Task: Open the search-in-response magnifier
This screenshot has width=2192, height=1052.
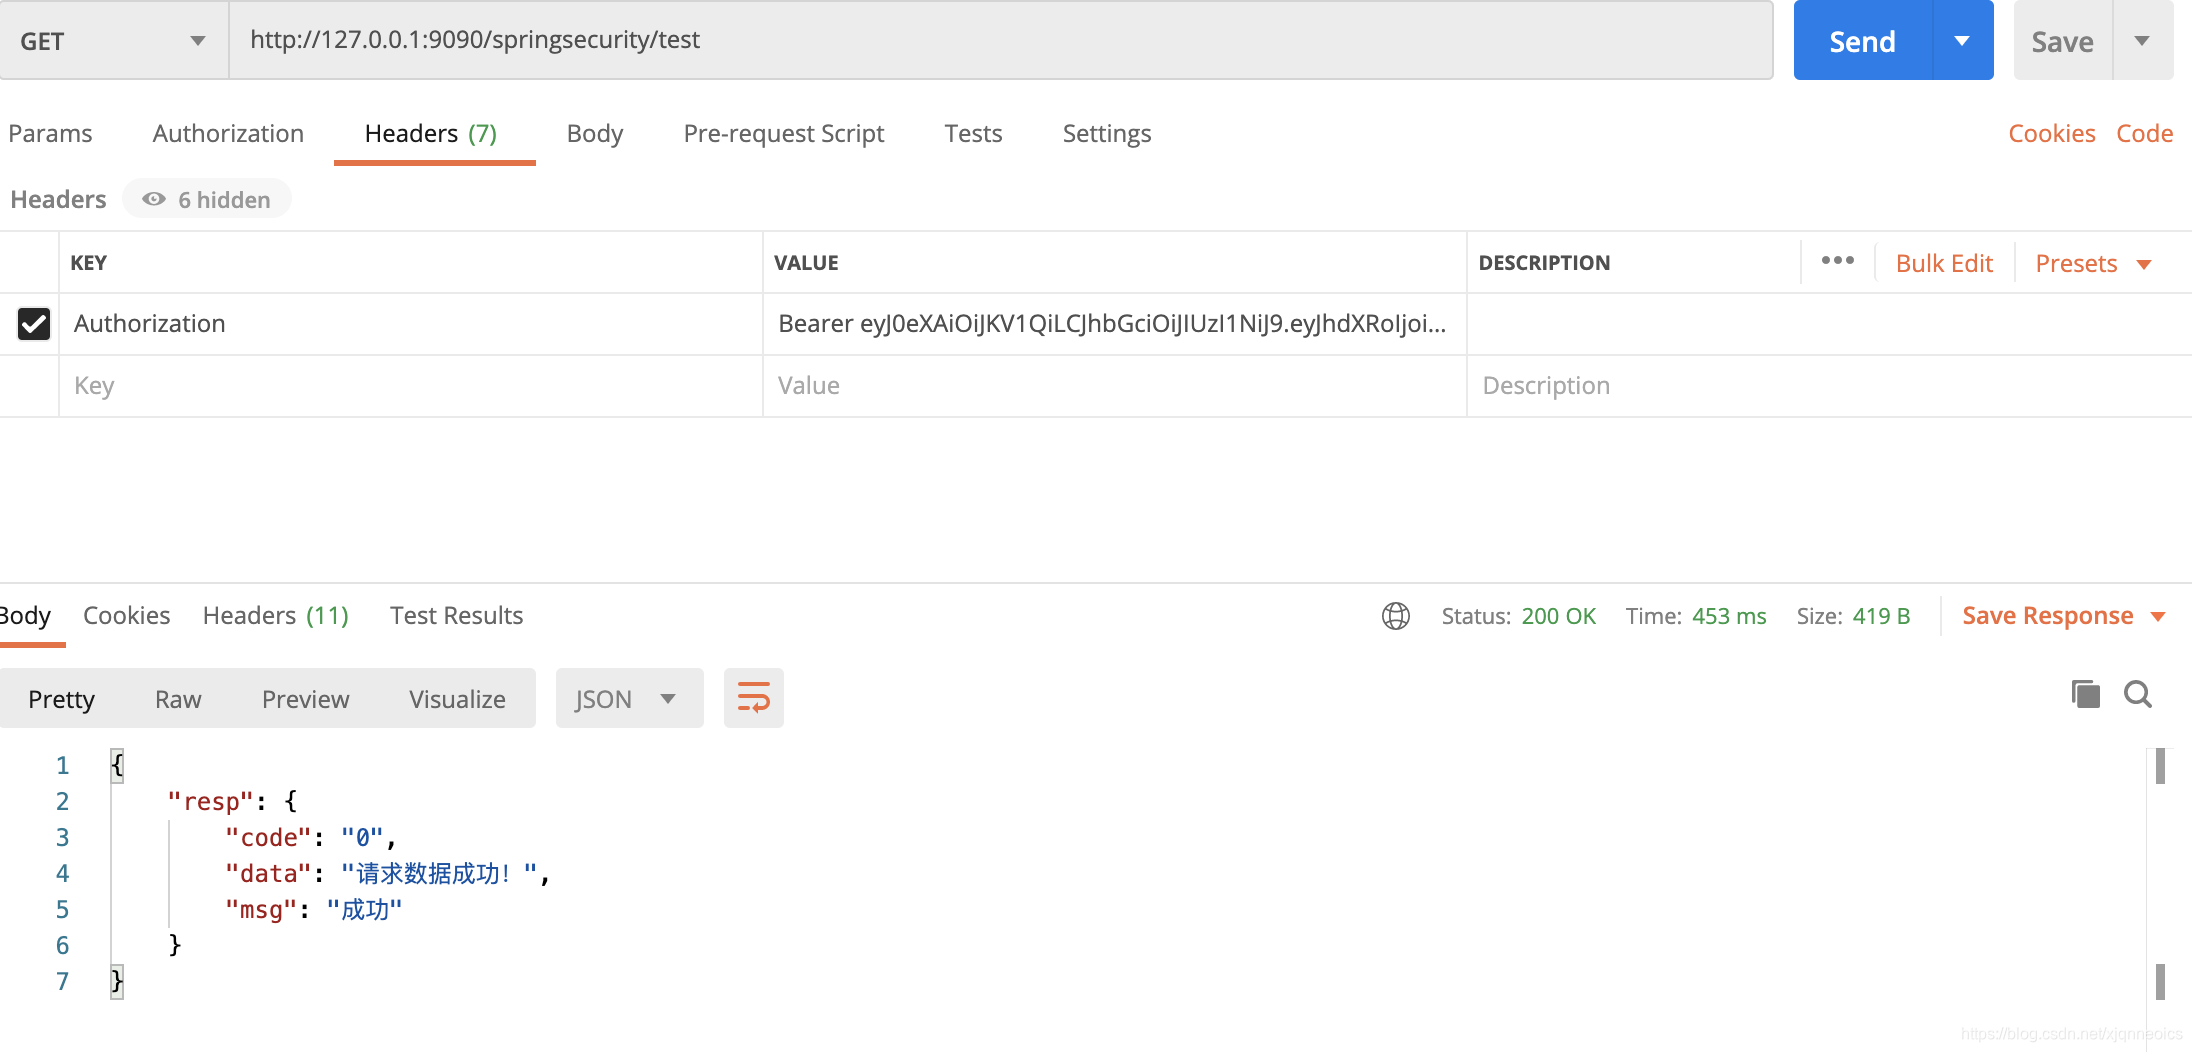Action: (x=2138, y=694)
